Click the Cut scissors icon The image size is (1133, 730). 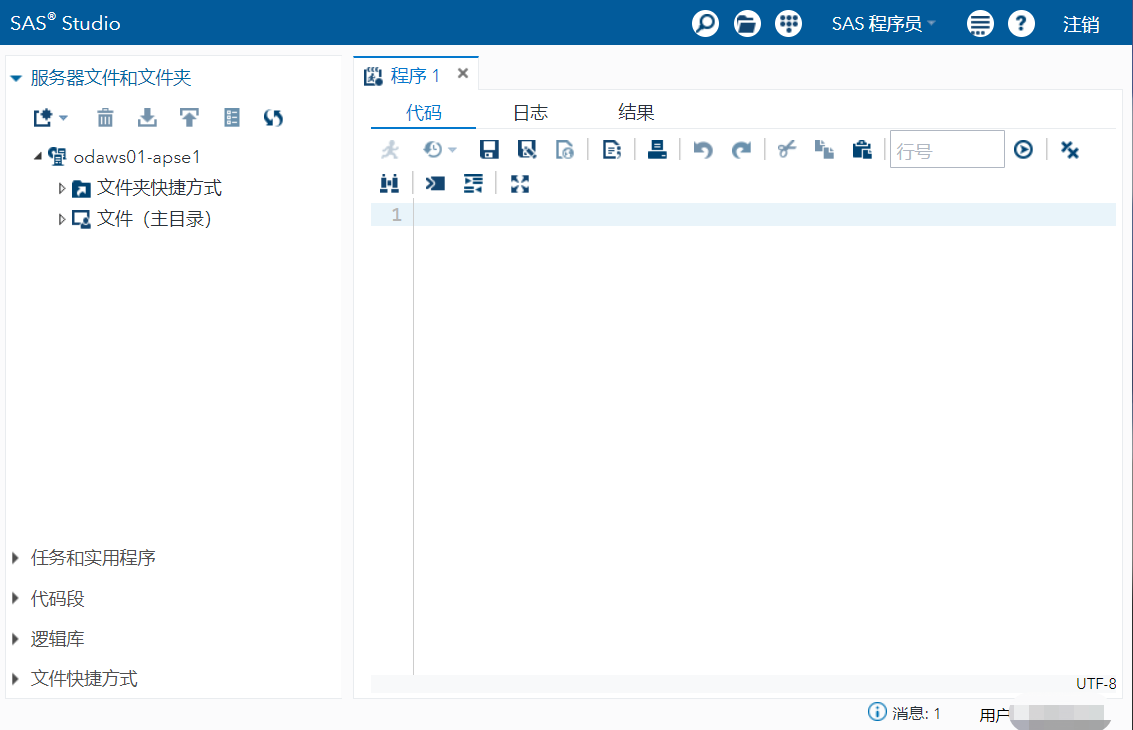787,150
